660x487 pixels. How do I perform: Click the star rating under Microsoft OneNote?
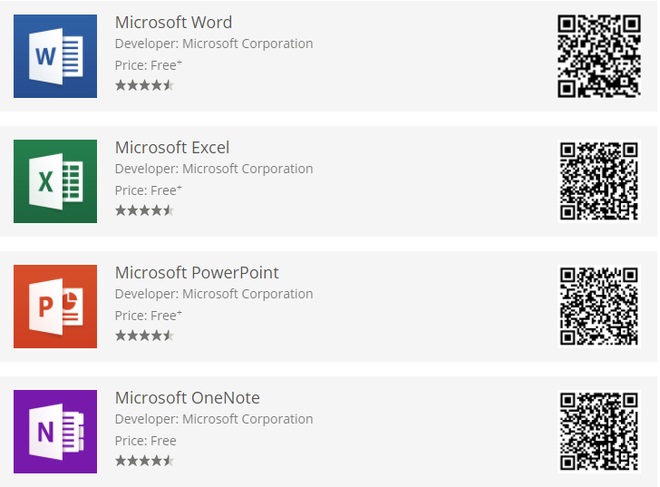(x=144, y=461)
